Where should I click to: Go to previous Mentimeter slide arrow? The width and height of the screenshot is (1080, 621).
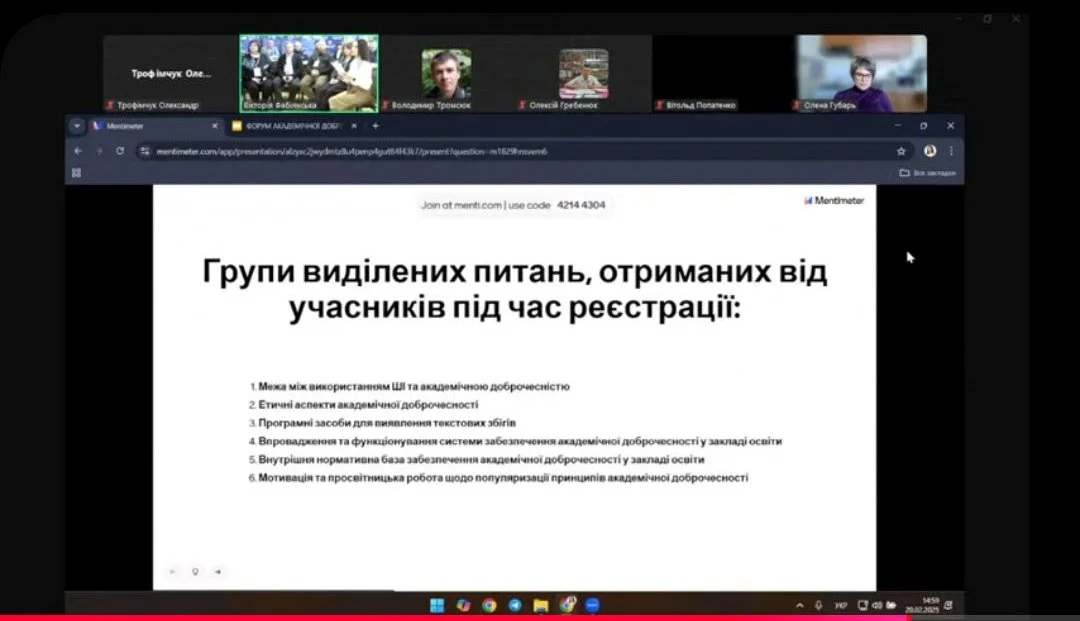click(x=172, y=572)
